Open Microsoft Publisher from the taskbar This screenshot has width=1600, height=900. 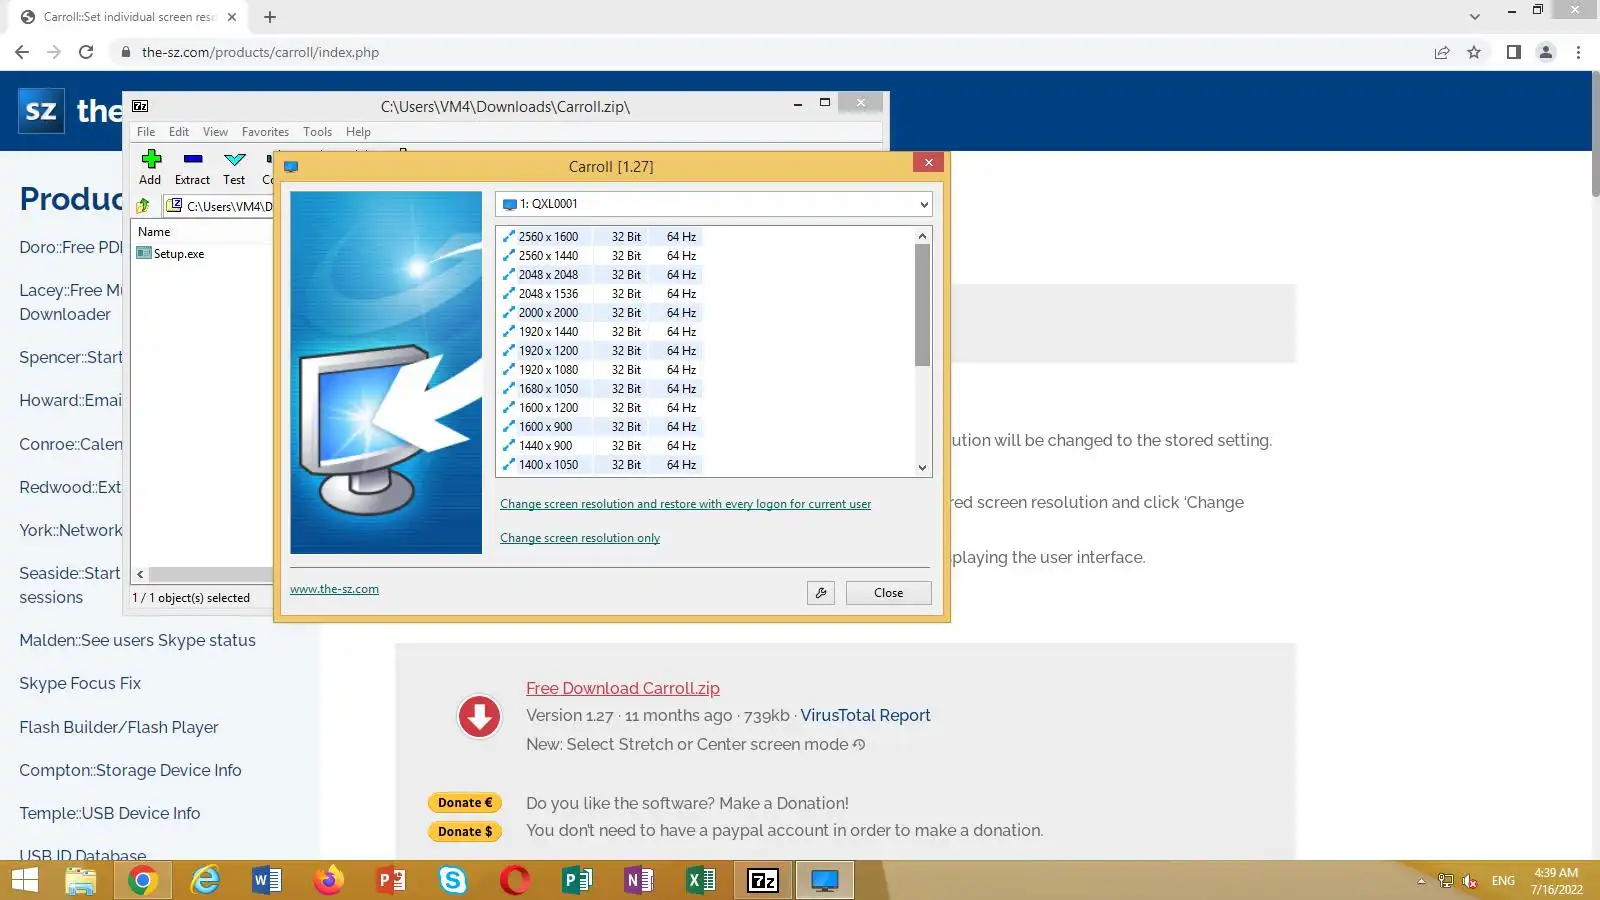577,880
